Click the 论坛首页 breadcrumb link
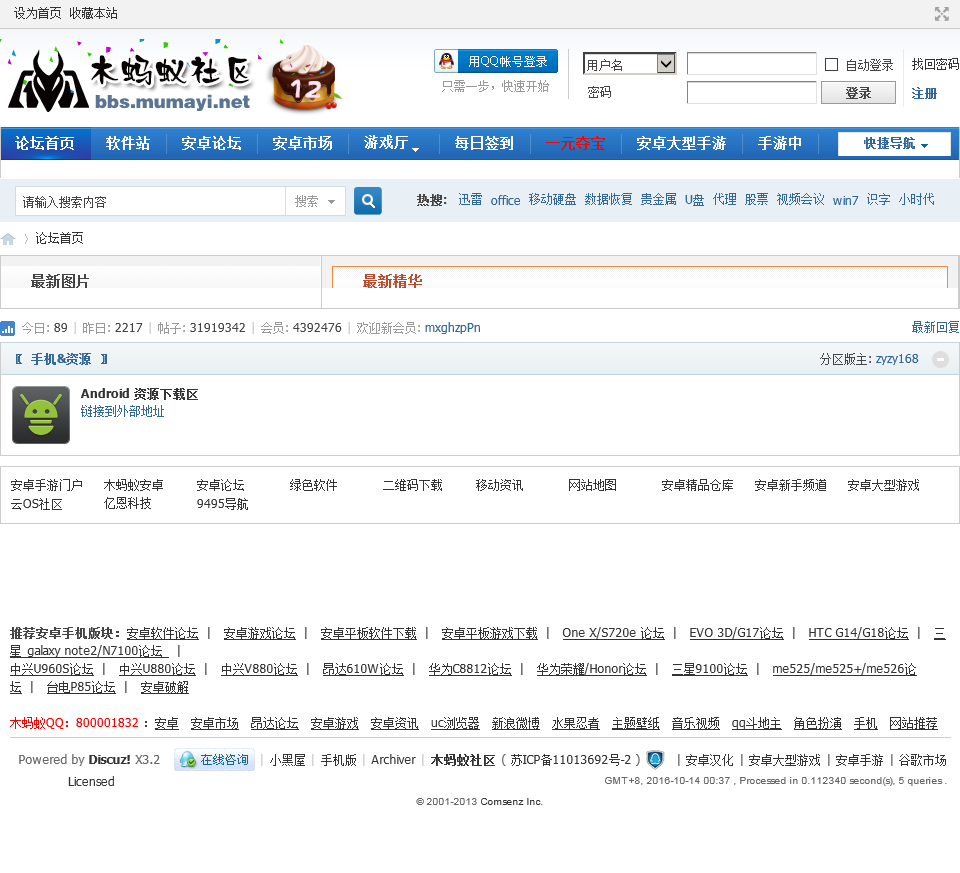Viewport: 960px width, 873px height. 59,238
